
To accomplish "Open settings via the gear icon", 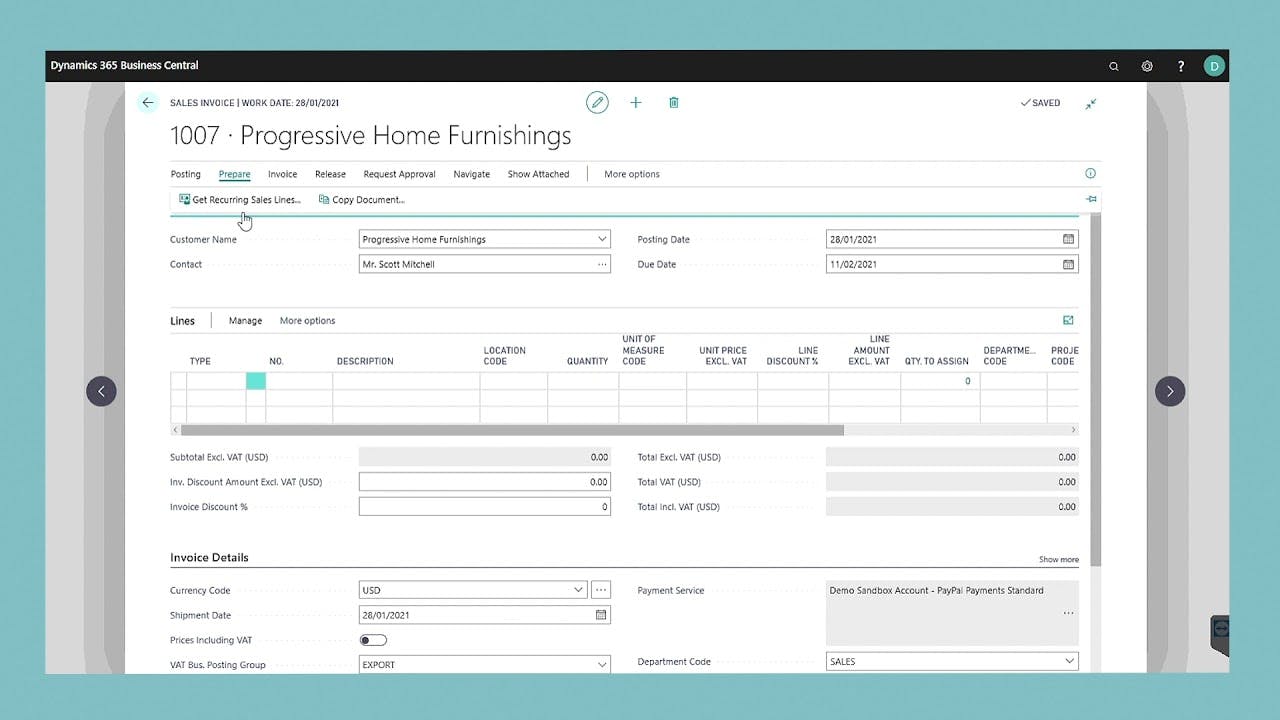I will [x=1147, y=65].
